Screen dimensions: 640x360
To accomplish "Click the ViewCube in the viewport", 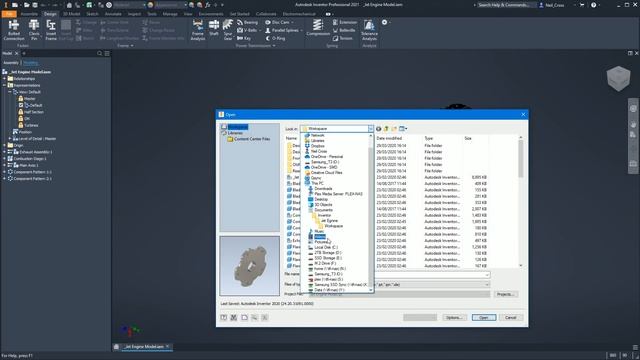I will coord(618,78).
